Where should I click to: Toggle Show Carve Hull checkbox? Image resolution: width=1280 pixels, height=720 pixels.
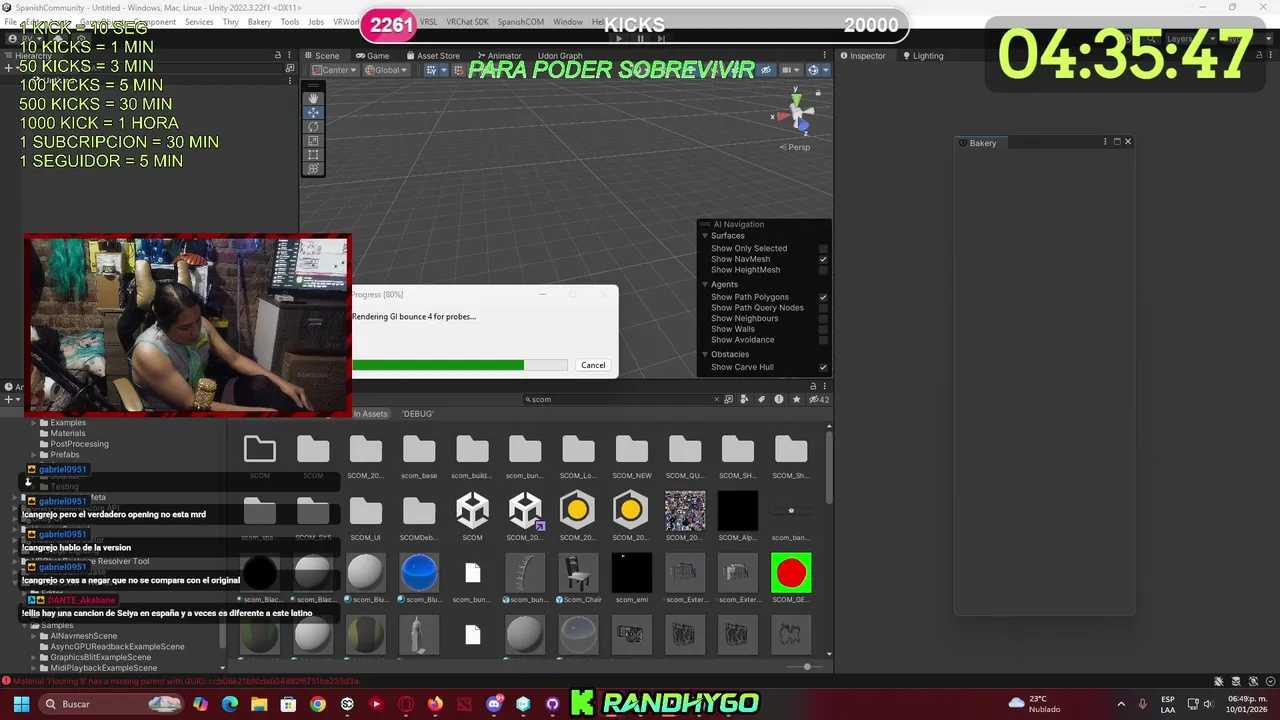(823, 367)
